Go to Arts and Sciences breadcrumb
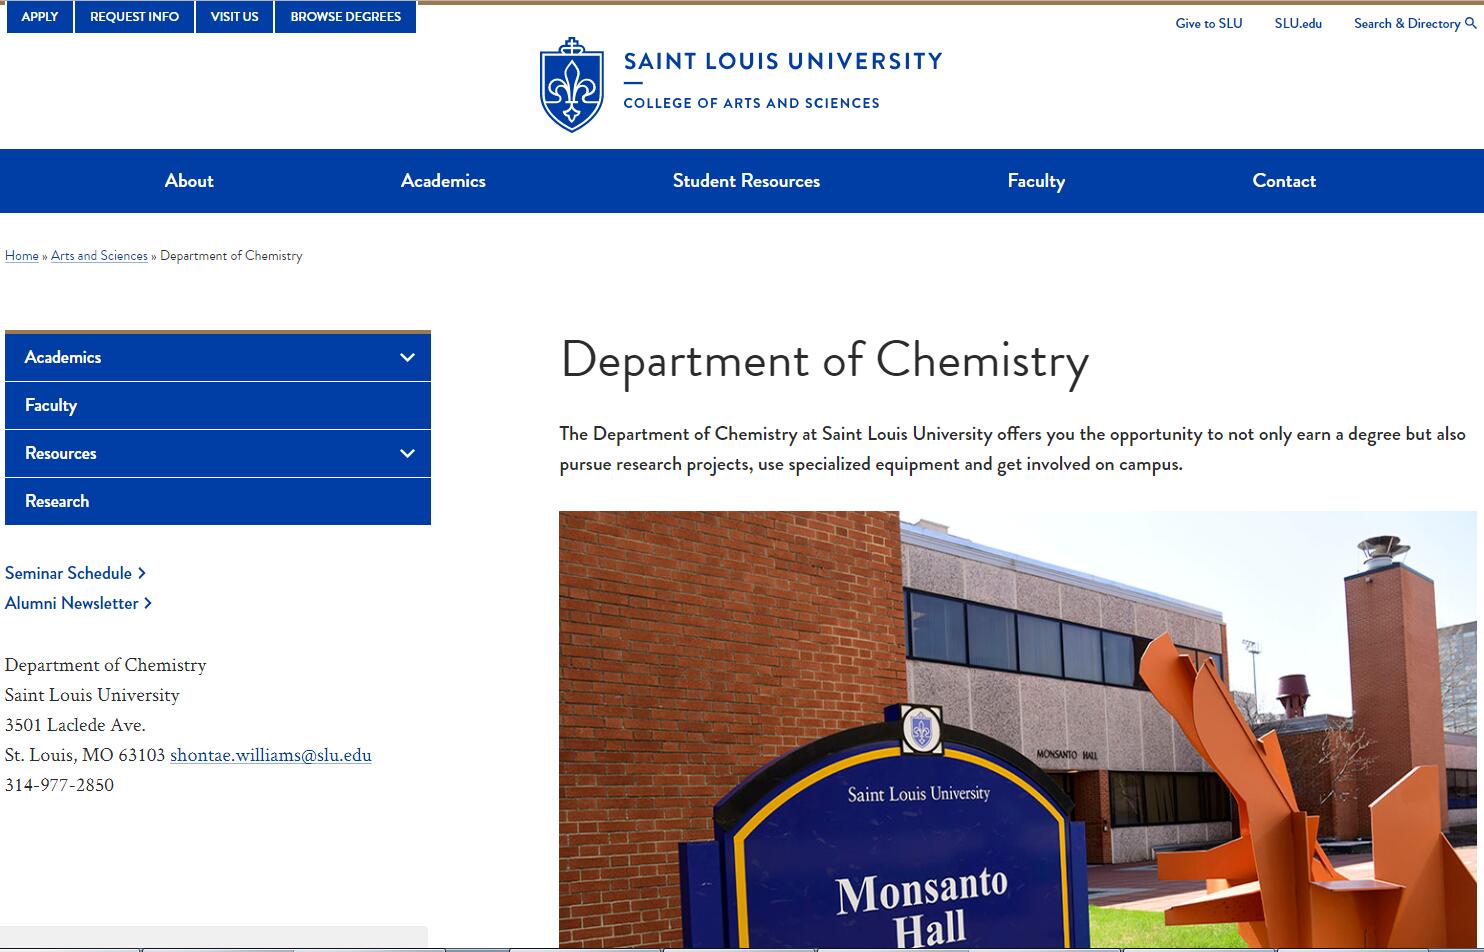This screenshot has width=1484, height=952. [99, 256]
